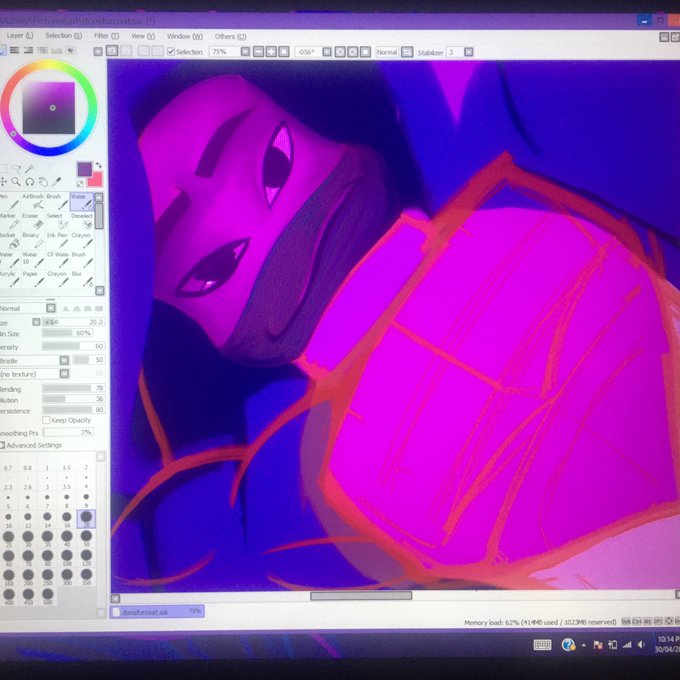Click the zoom in plus icon
This screenshot has width=680, height=680.
271,52
